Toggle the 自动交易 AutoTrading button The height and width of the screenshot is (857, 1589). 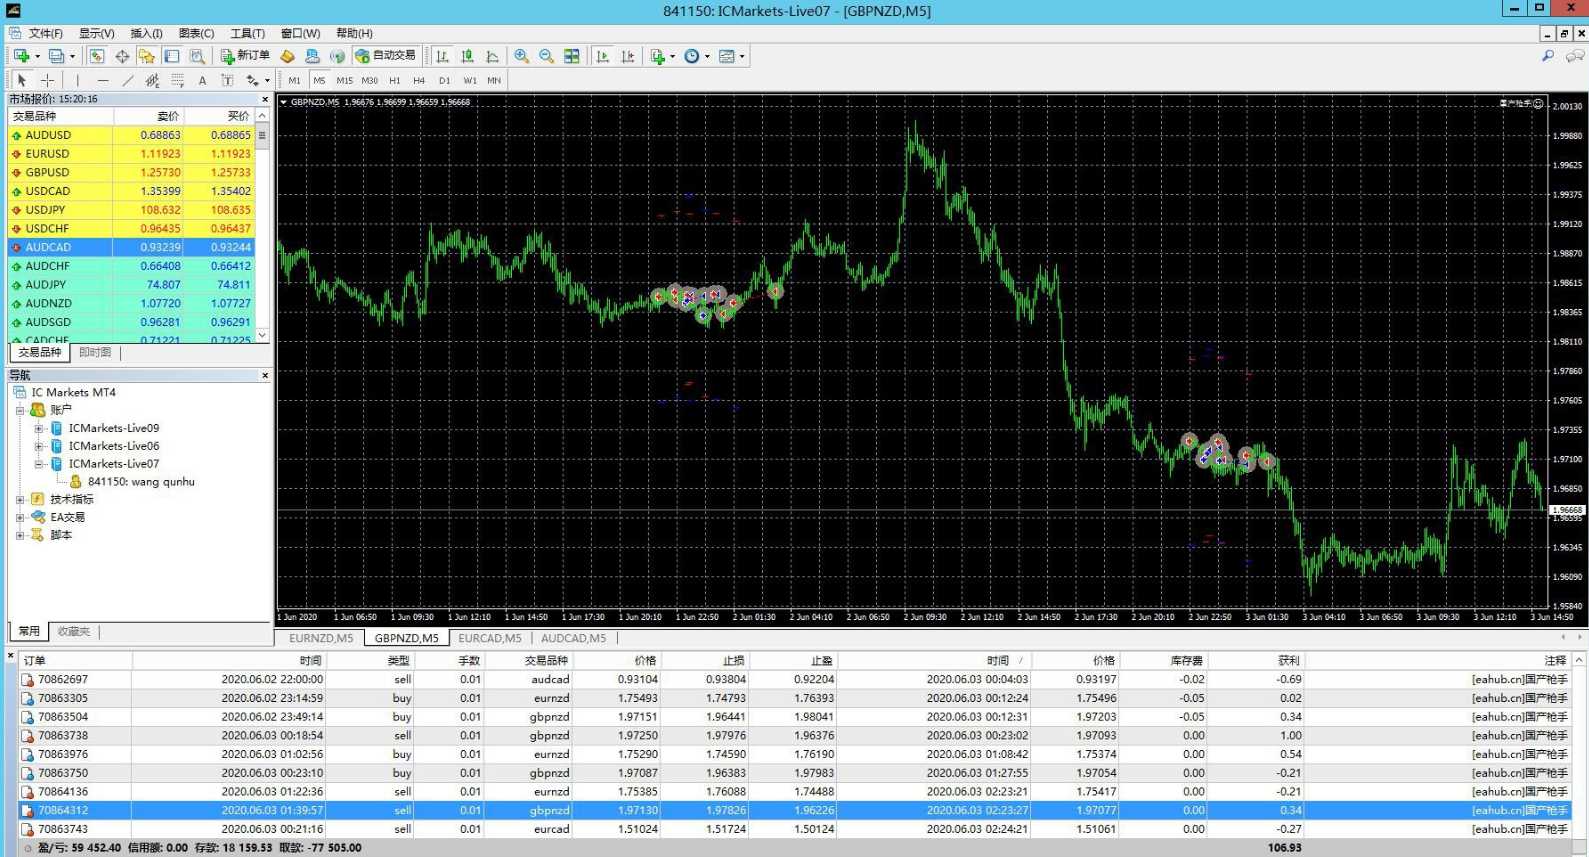coord(385,56)
